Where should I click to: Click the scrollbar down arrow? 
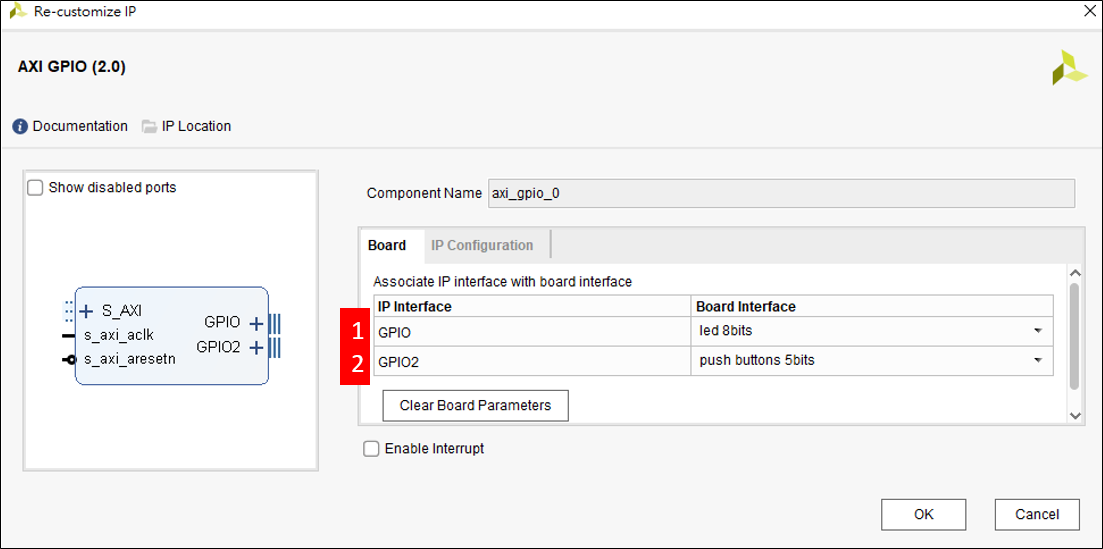(1074, 415)
